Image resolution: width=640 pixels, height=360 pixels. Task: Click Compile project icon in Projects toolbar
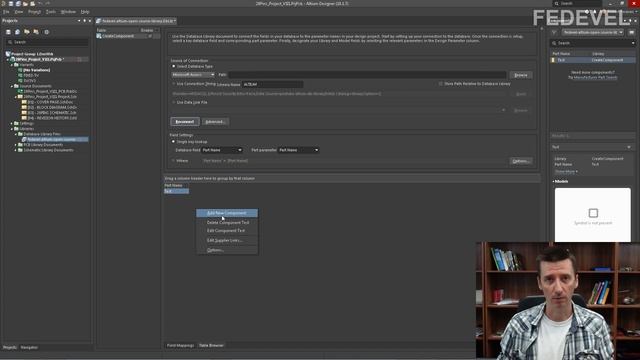(18, 32)
